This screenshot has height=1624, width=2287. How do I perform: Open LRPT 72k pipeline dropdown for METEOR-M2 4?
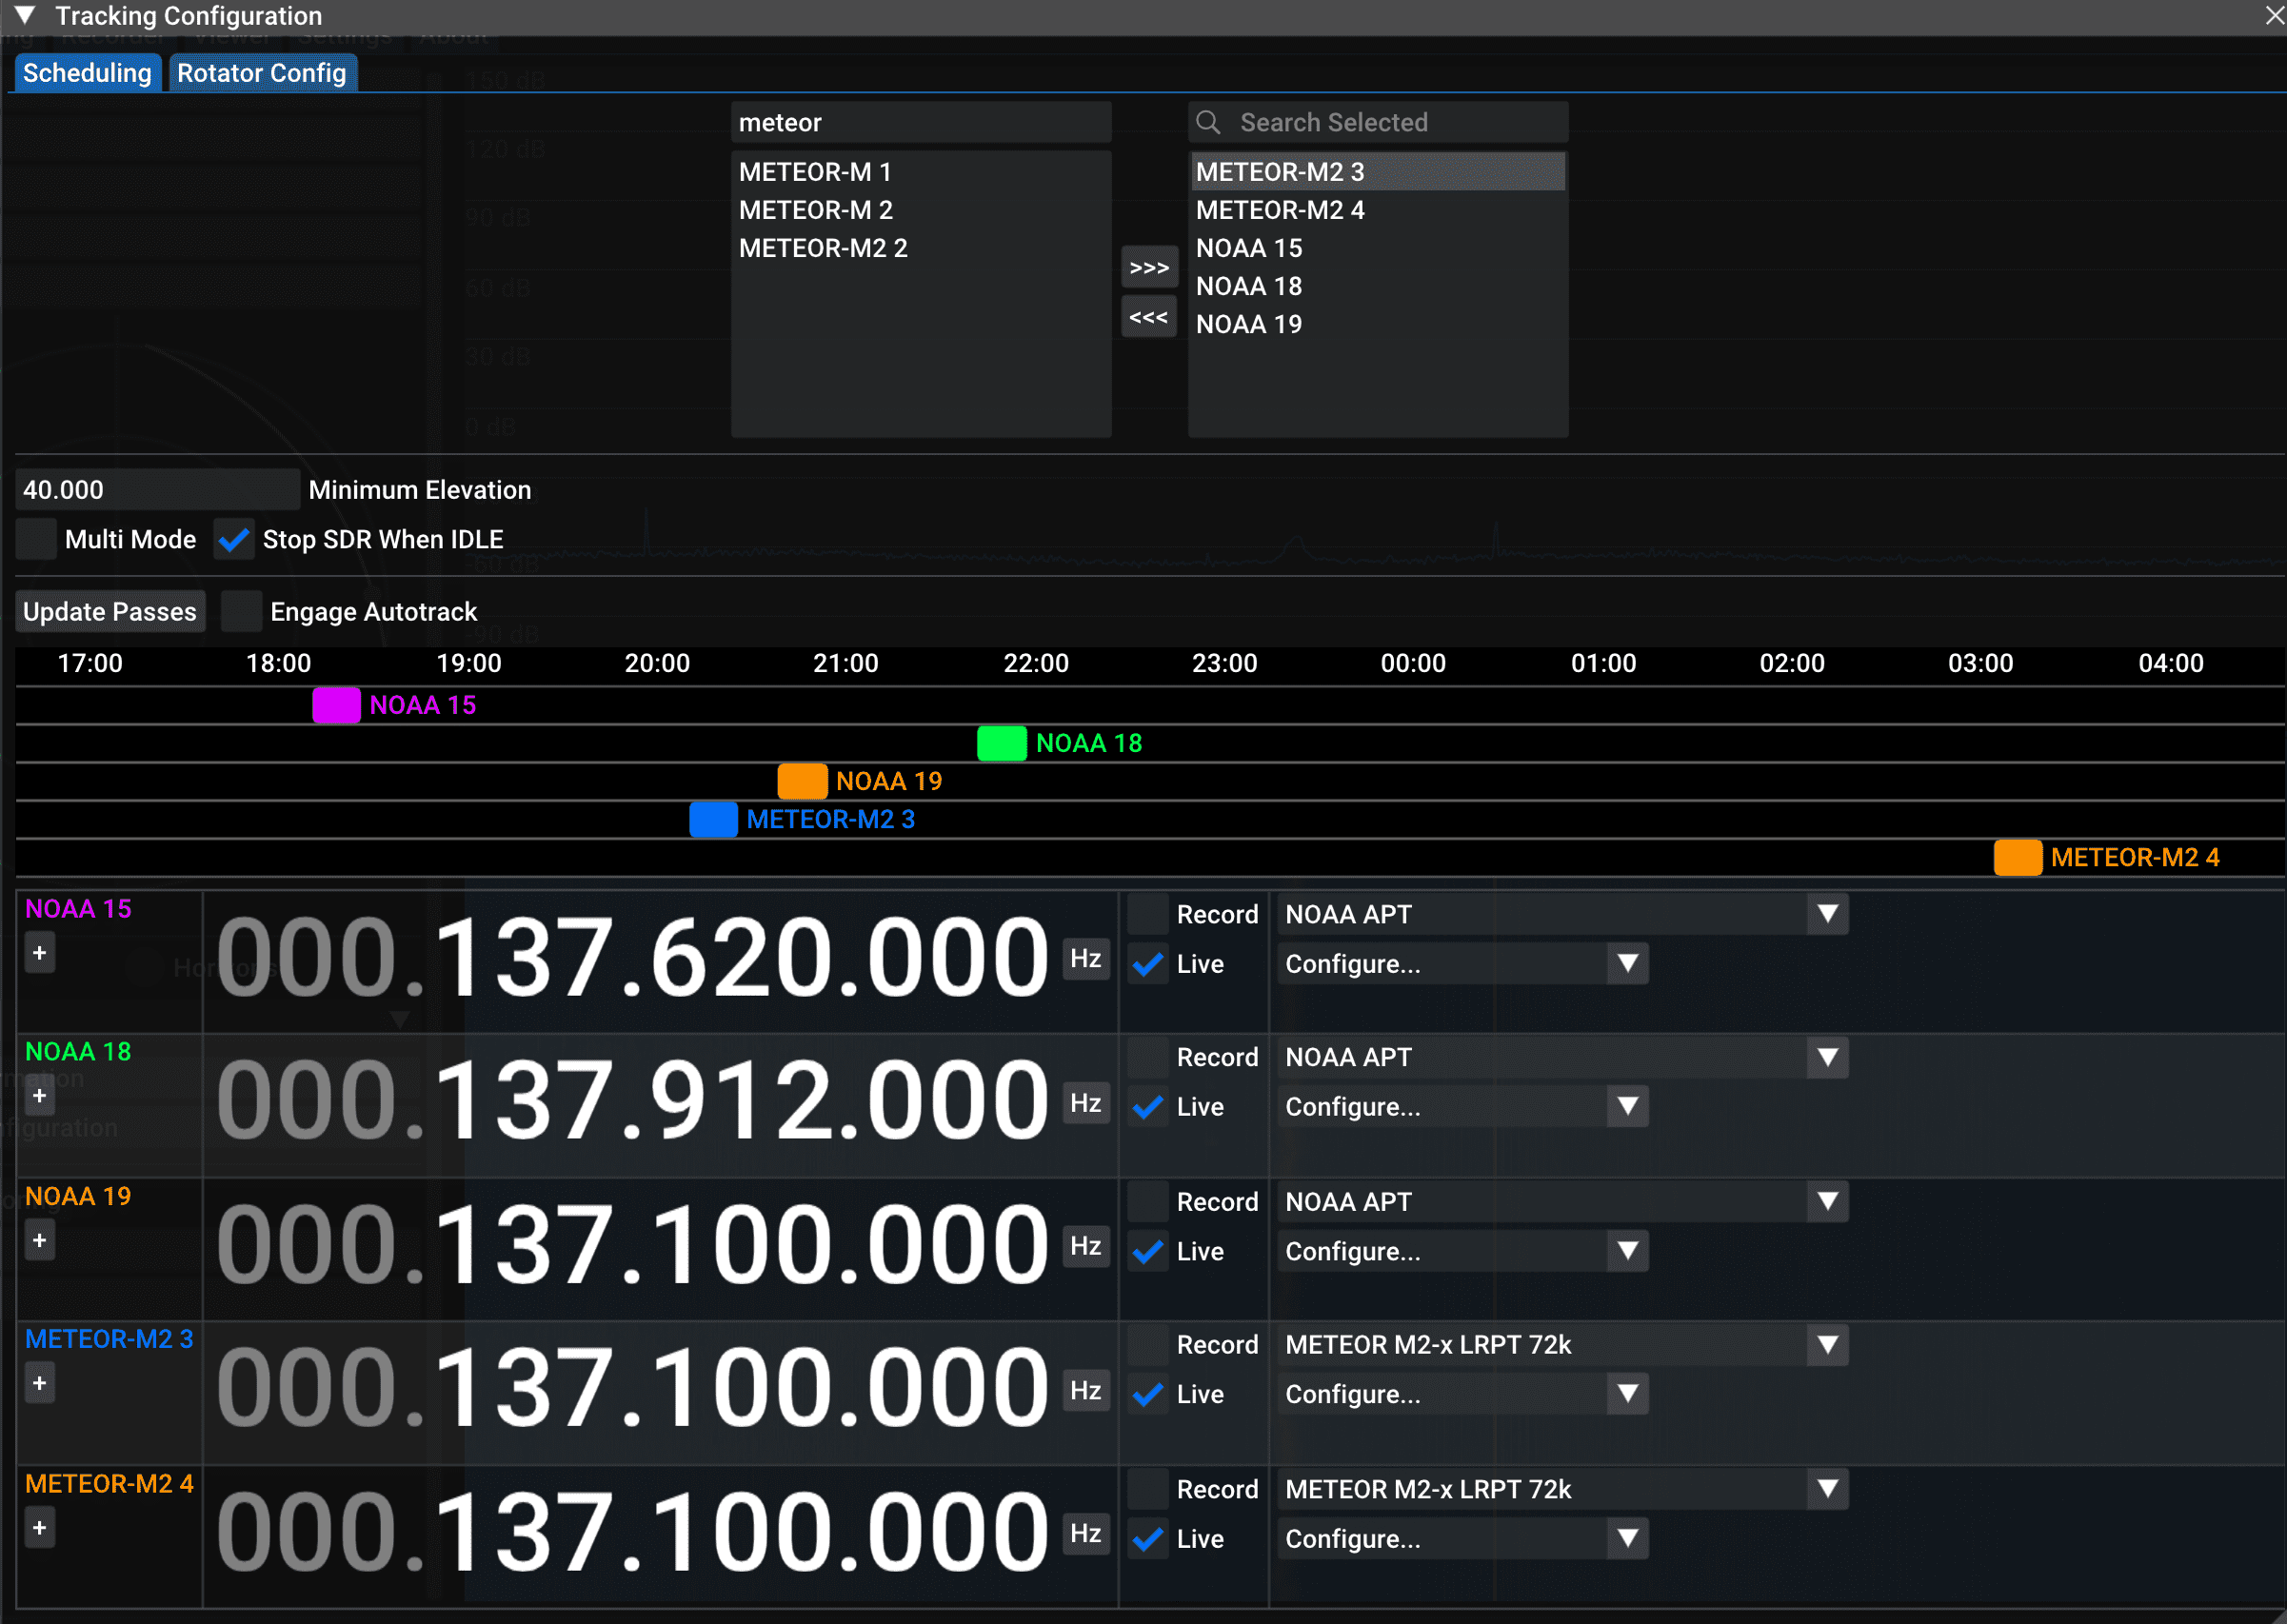coord(1562,1490)
